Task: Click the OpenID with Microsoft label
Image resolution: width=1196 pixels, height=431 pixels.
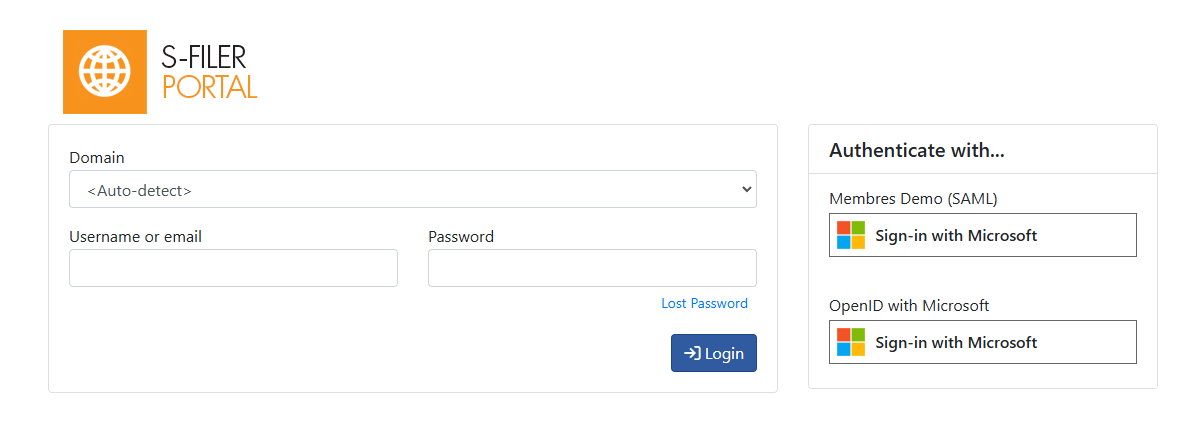Action: tap(909, 306)
